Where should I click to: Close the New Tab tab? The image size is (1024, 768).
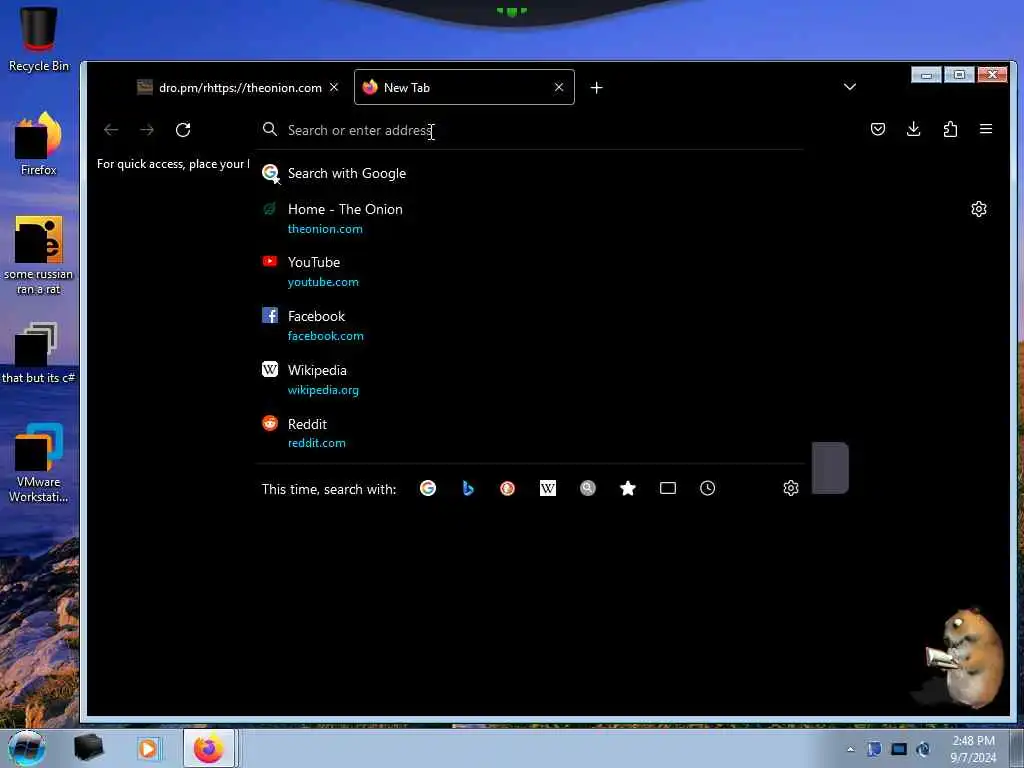559,87
